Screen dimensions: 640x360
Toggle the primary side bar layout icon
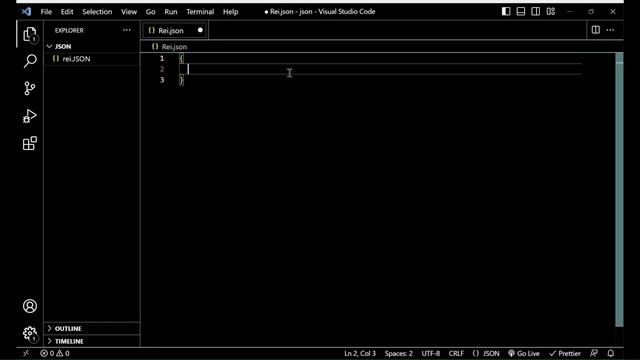click(x=506, y=11)
